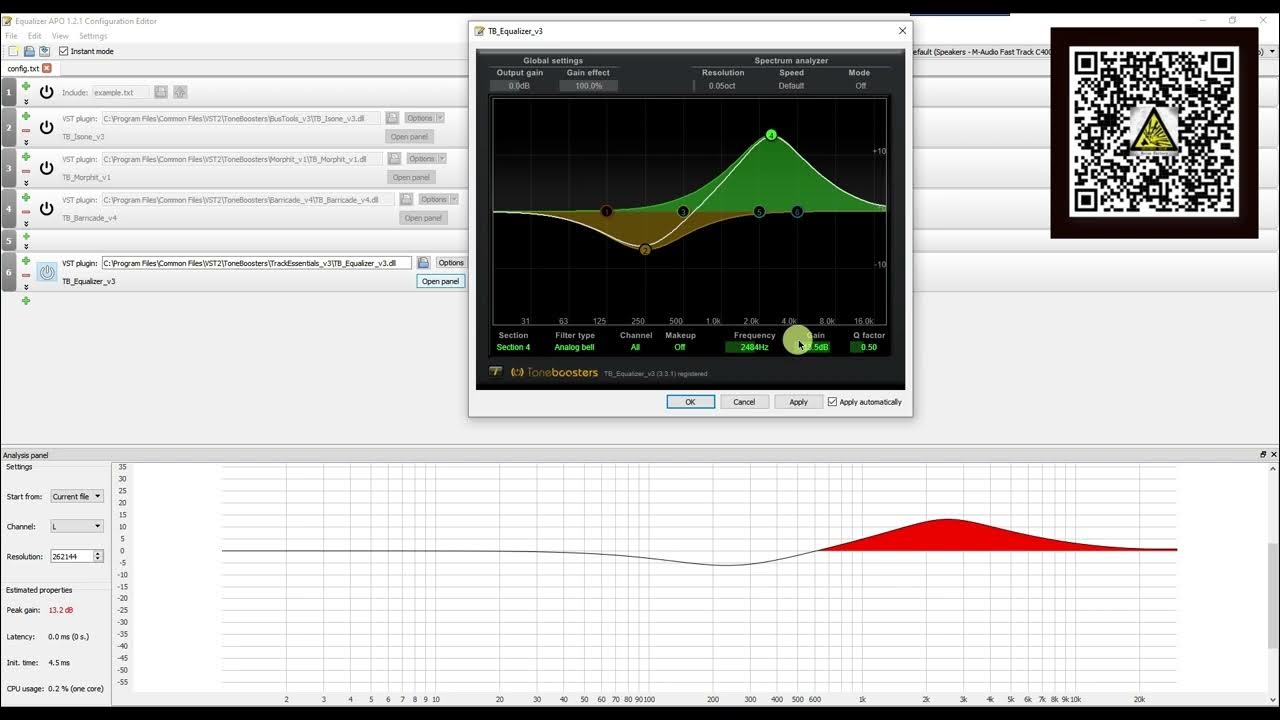The height and width of the screenshot is (720, 1280).
Task: Click OK in TB_Equalizer_v3 dialog
Action: (690, 402)
